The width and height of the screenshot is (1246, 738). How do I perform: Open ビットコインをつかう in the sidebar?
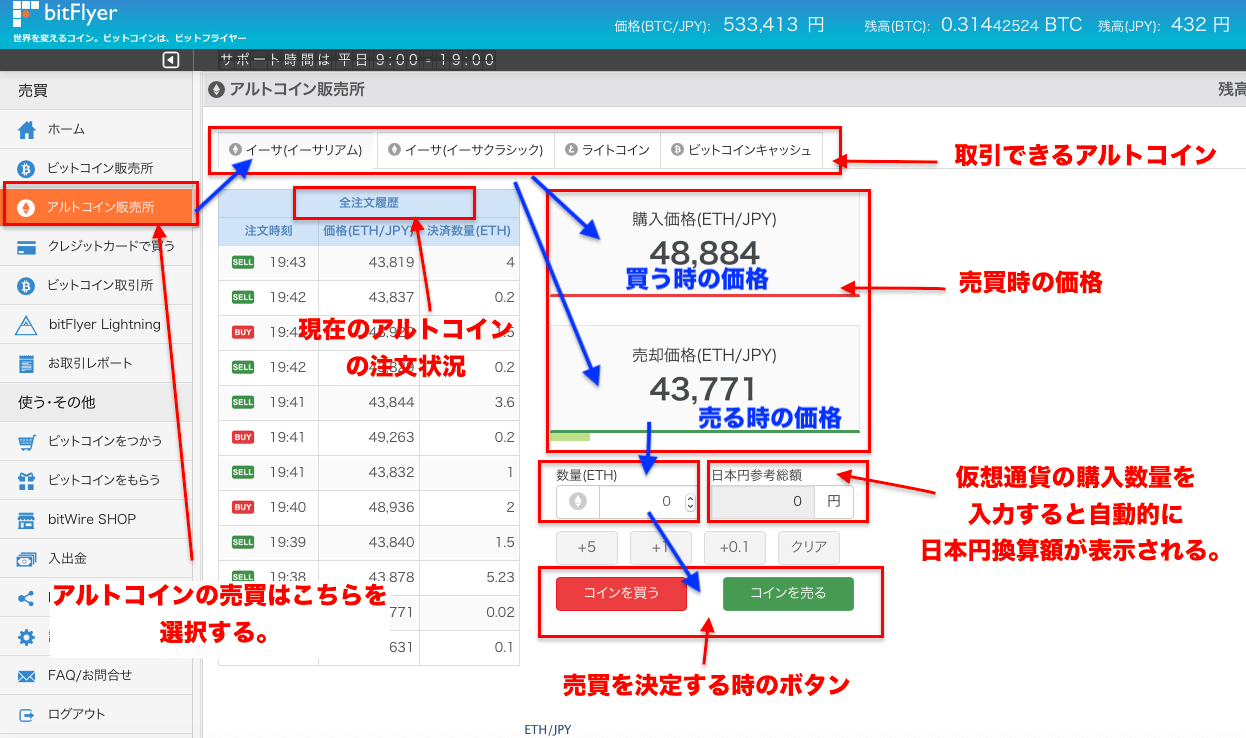pyautogui.click(x=95, y=441)
